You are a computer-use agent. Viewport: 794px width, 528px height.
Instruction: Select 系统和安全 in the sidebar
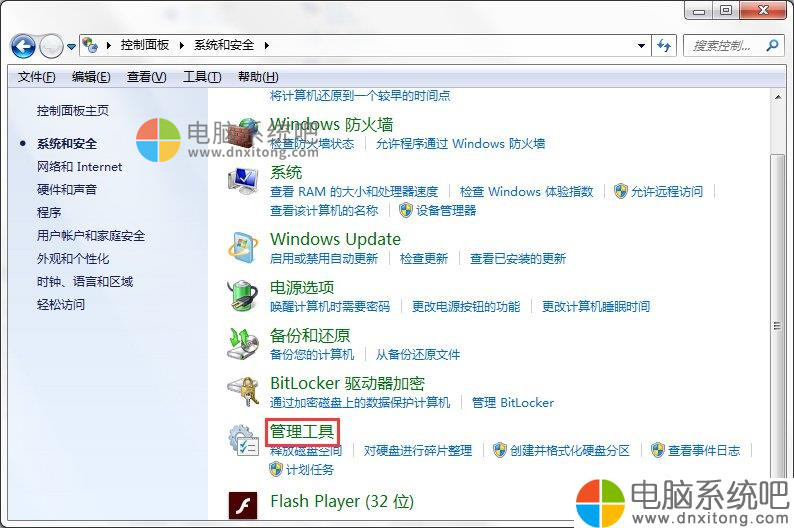[67, 144]
